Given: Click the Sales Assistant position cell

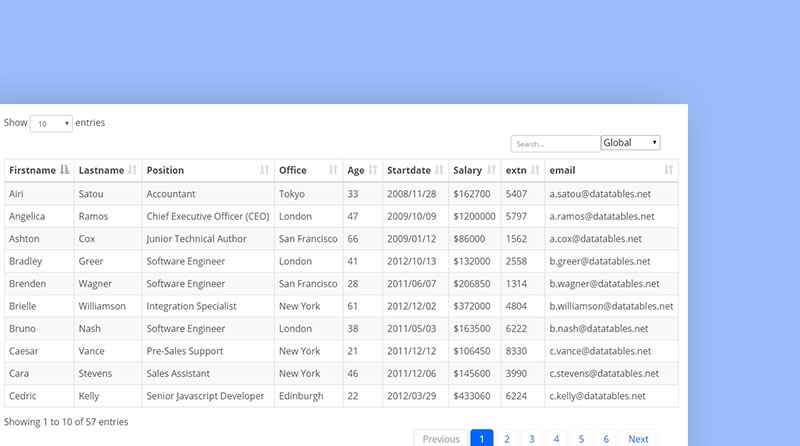Looking at the screenshot, I should point(208,374).
